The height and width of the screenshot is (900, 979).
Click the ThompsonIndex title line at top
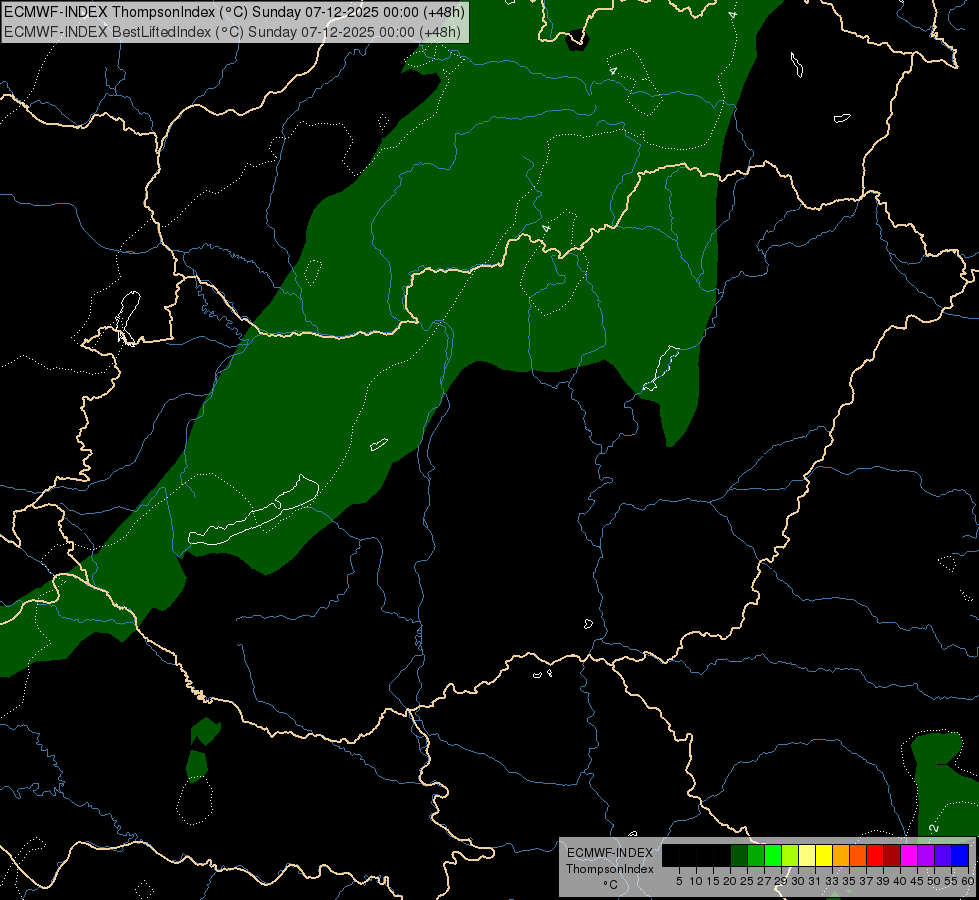point(234,12)
